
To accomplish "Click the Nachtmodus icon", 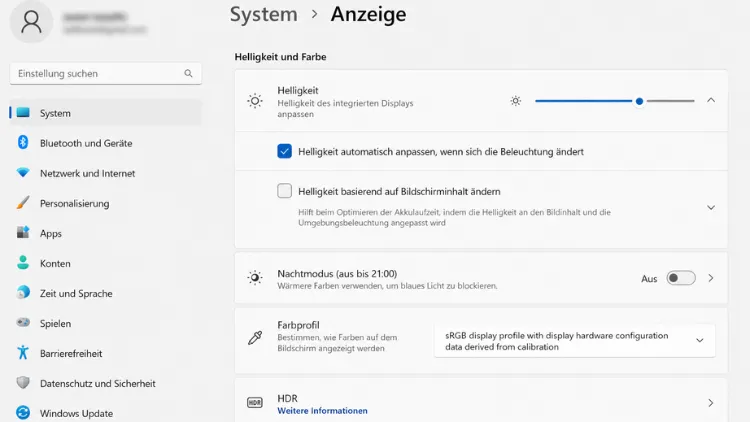I will (x=255, y=278).
